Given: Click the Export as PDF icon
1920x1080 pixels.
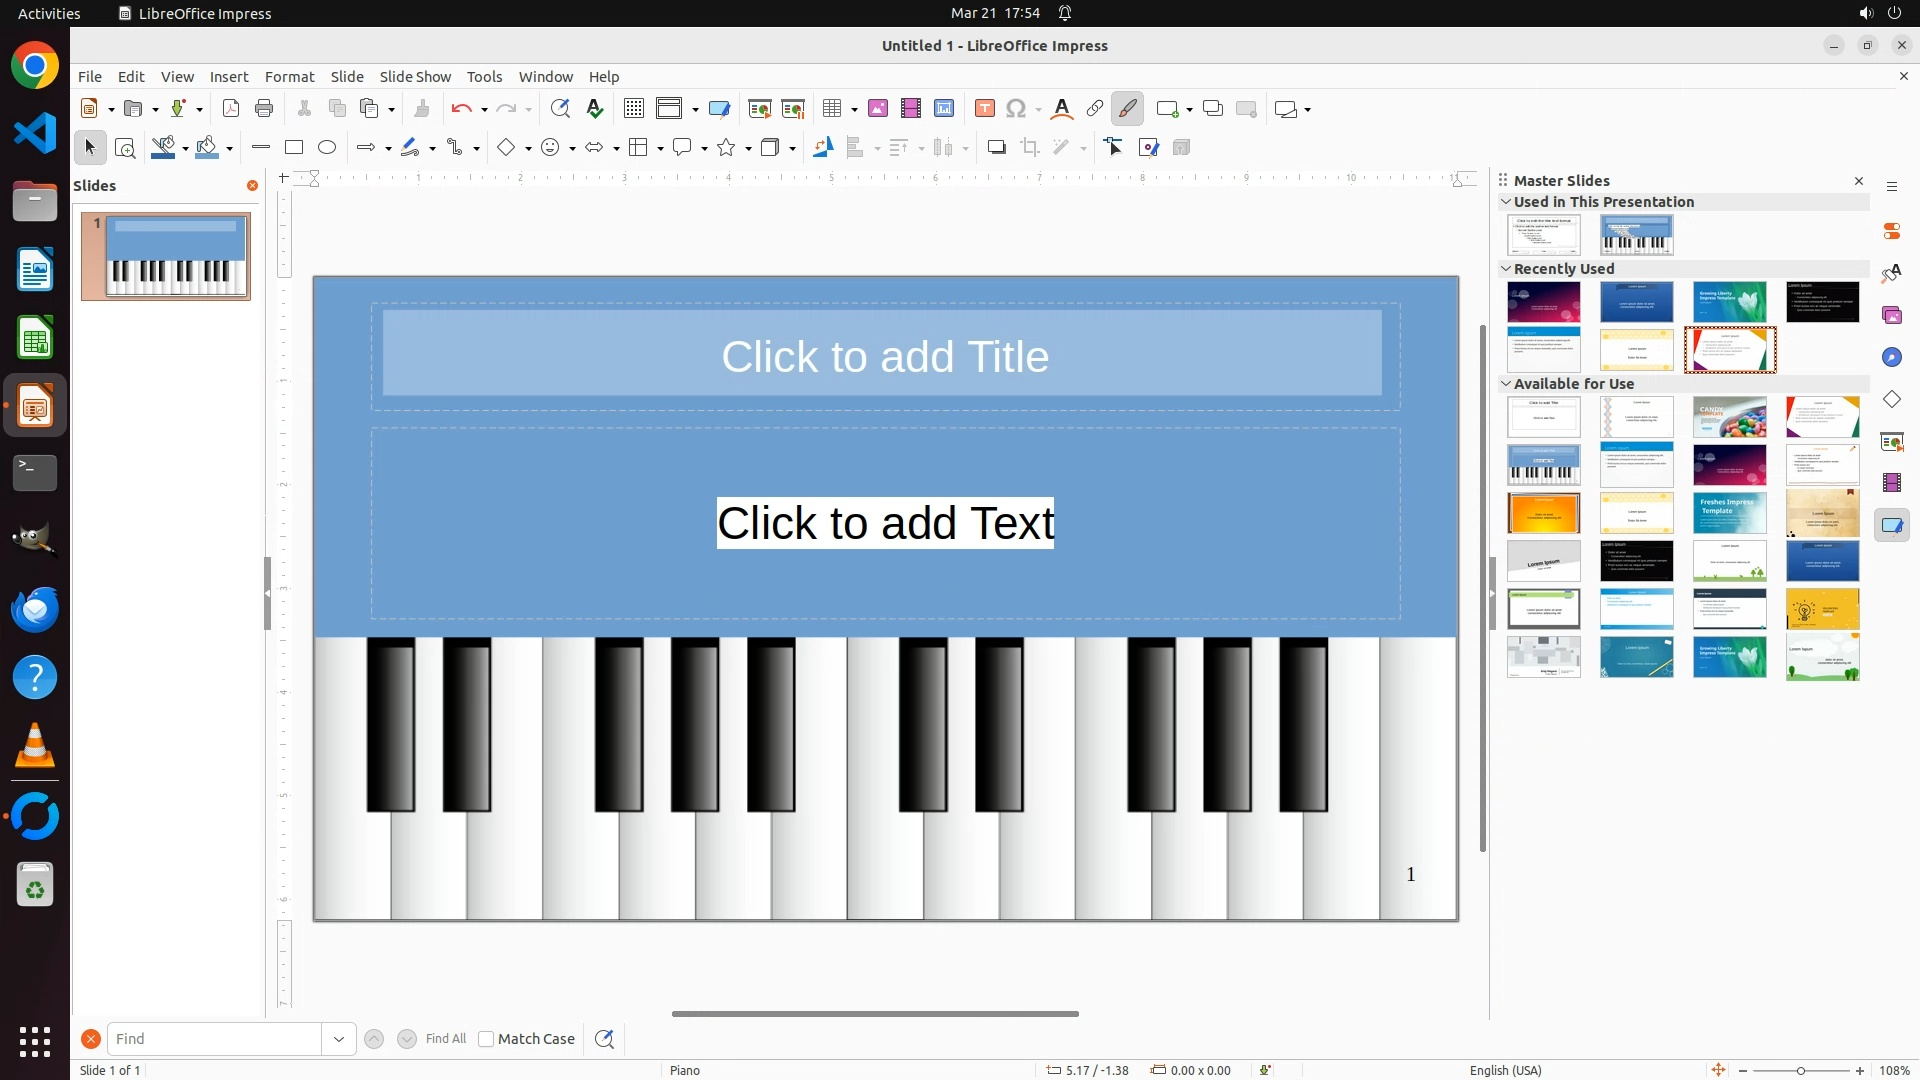Looking at the screenshot, I should coord(231,109).
